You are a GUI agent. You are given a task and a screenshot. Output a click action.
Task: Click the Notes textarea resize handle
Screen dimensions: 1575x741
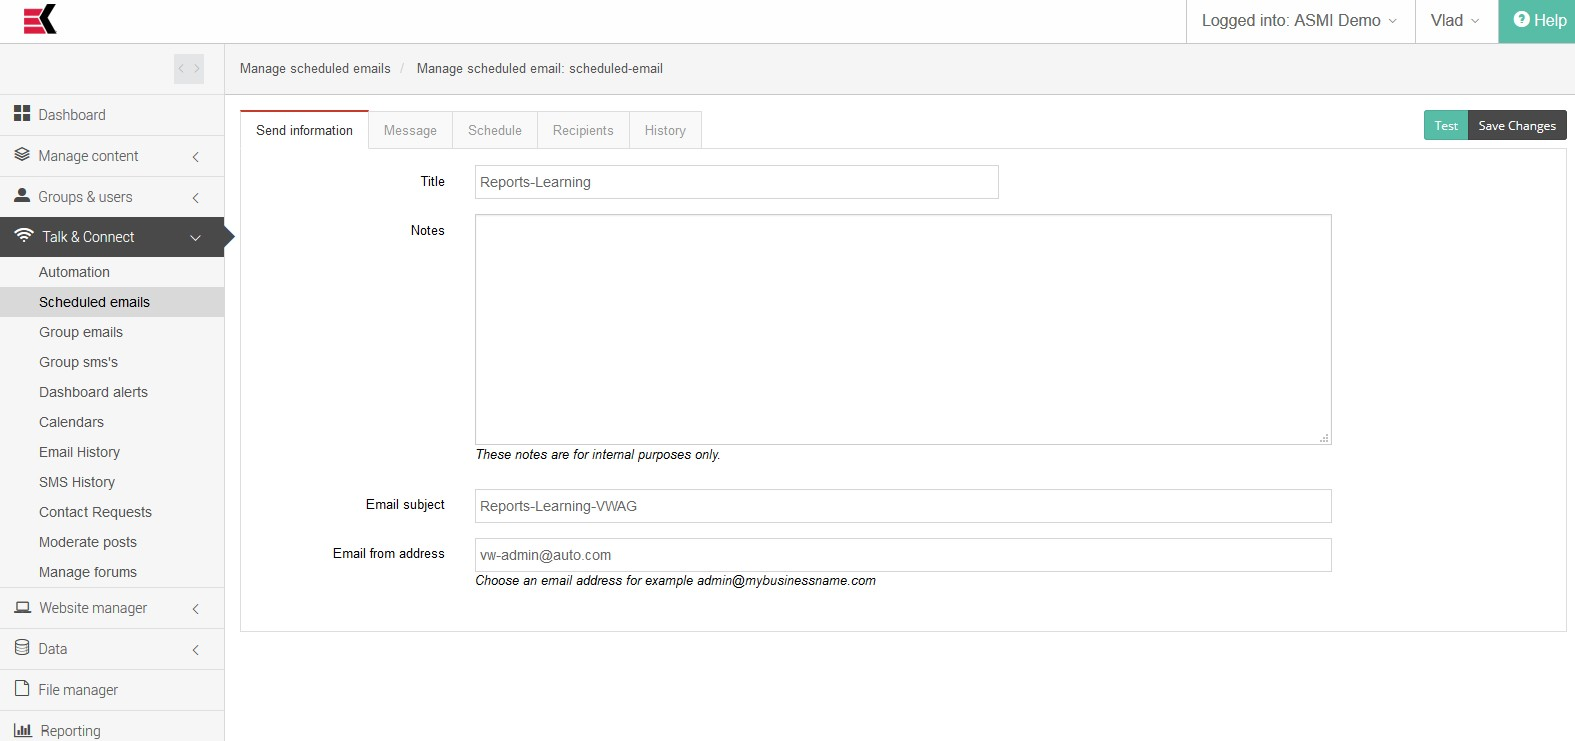[x=1324, y=438]
